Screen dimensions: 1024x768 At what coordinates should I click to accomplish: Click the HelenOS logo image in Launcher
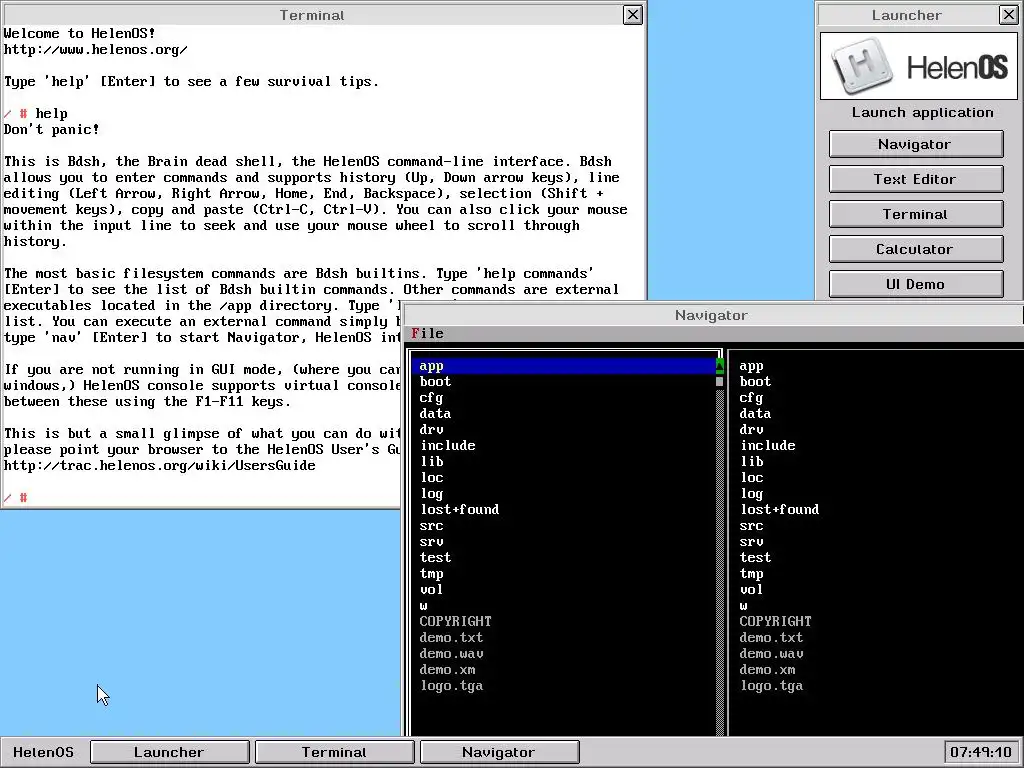click(x=918, y=66)
